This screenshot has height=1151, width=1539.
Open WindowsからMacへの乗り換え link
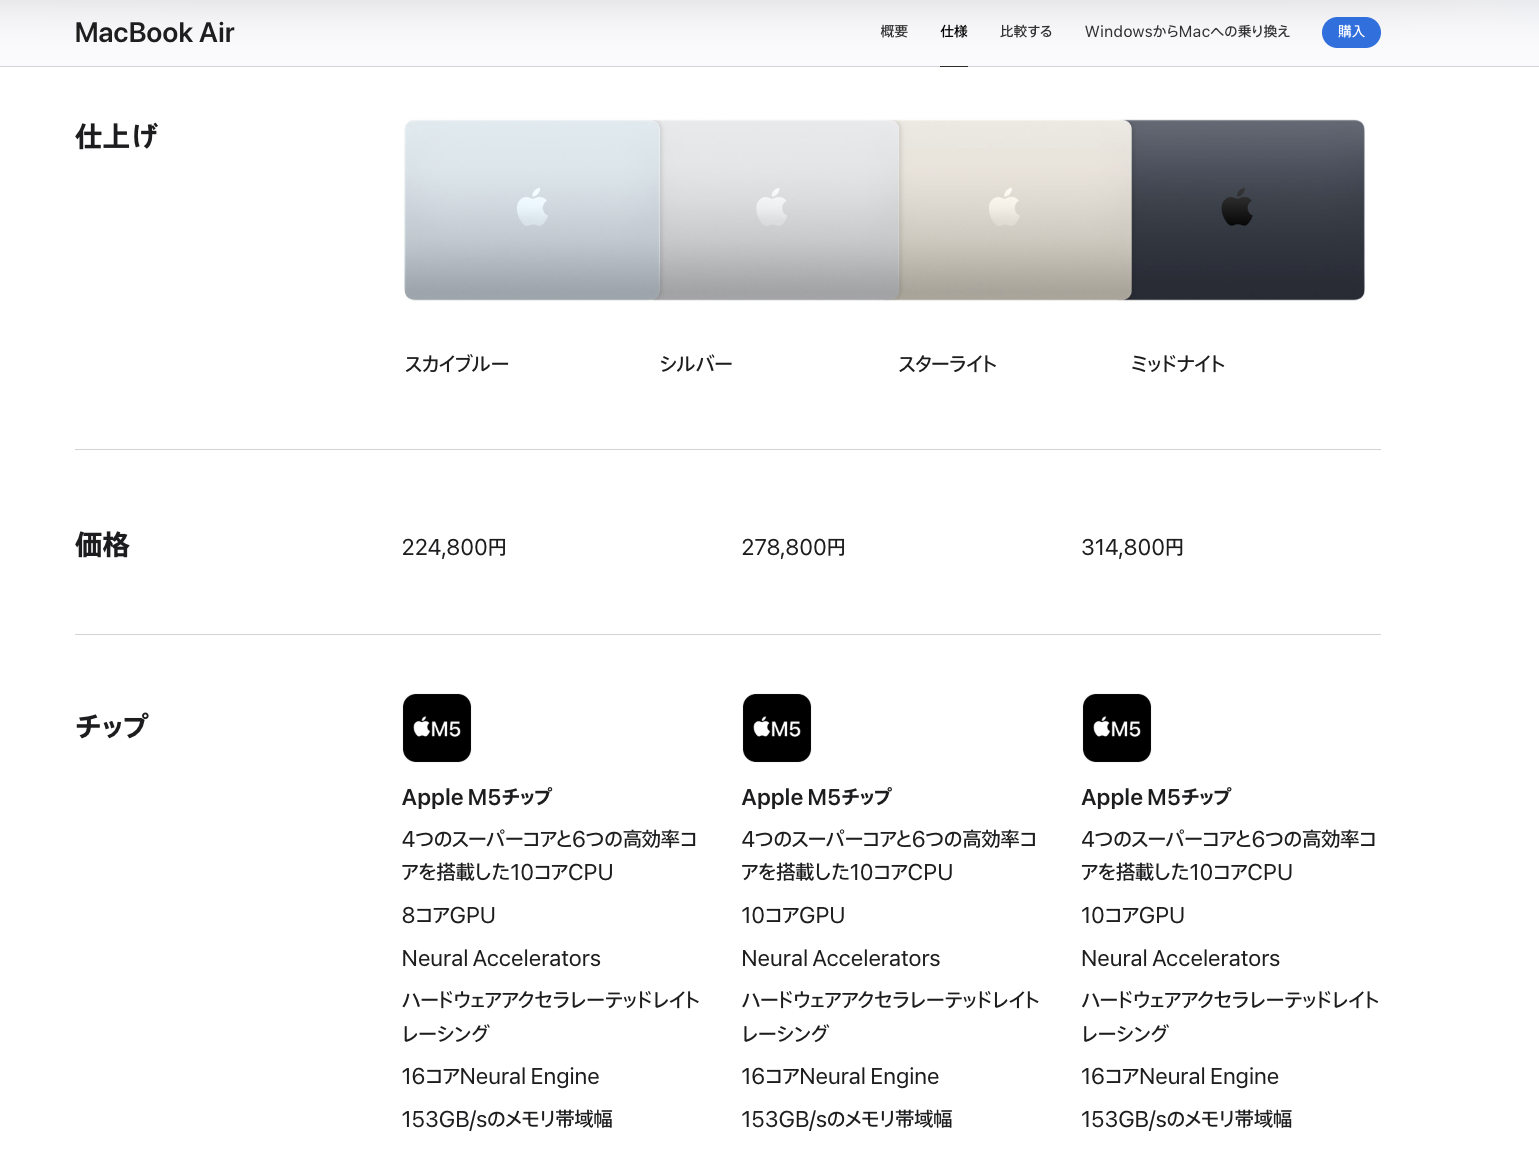point(1187,32)
